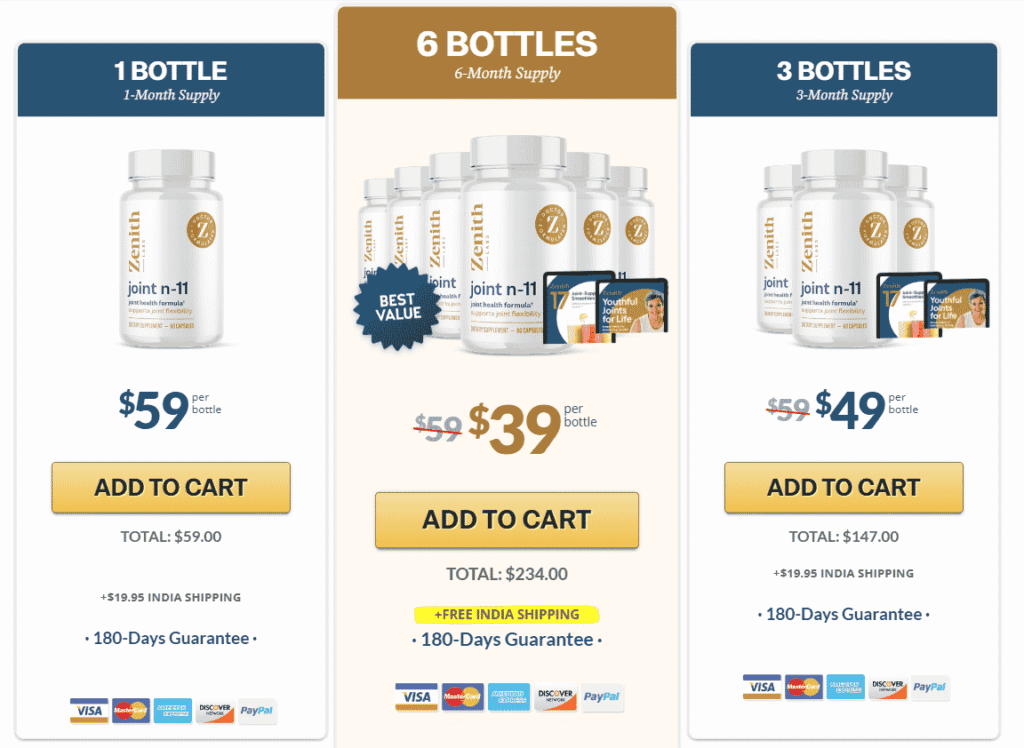
Task: Click the Best Value badge
Action: [x=396, y=306]
